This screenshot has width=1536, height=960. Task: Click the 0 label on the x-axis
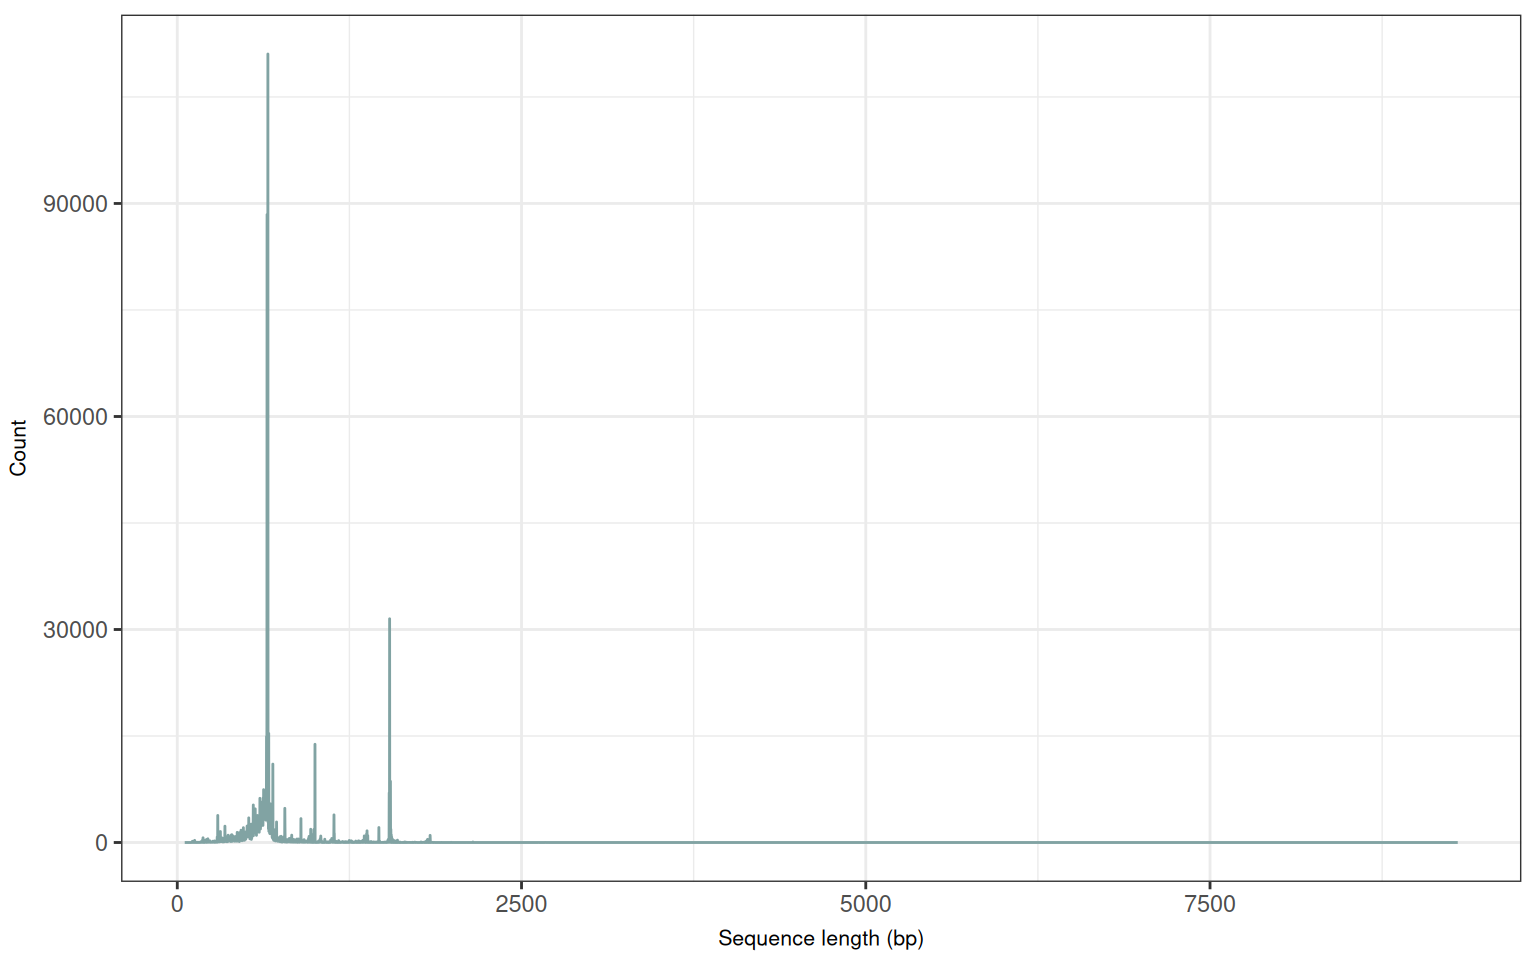pyautogui.click(x=177, y=905)
